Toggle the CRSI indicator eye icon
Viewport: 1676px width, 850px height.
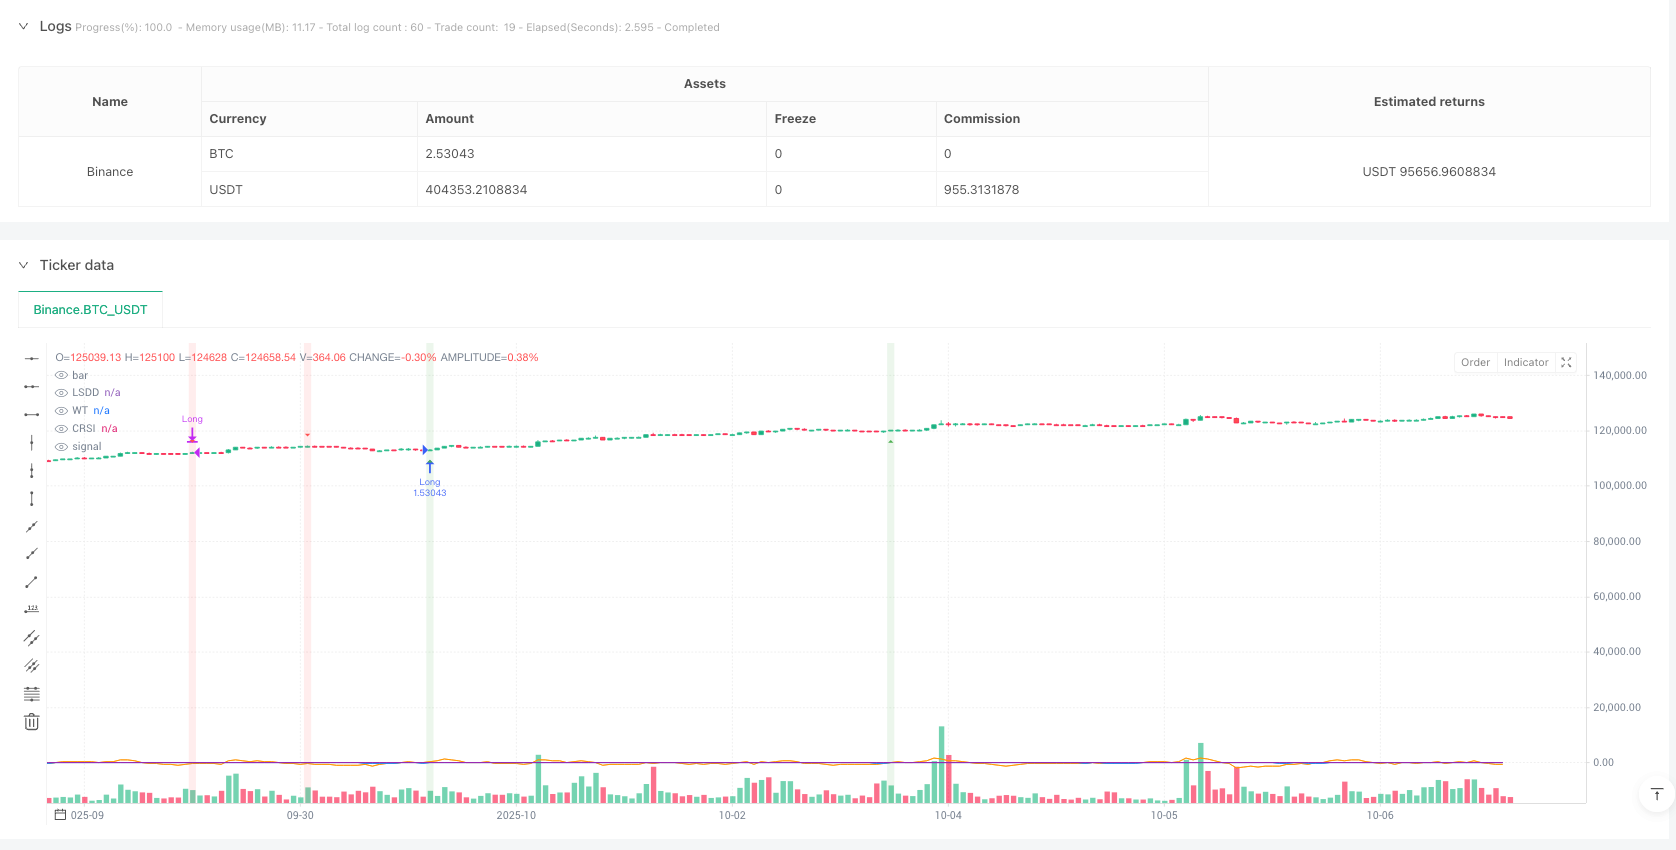(62, 429)
